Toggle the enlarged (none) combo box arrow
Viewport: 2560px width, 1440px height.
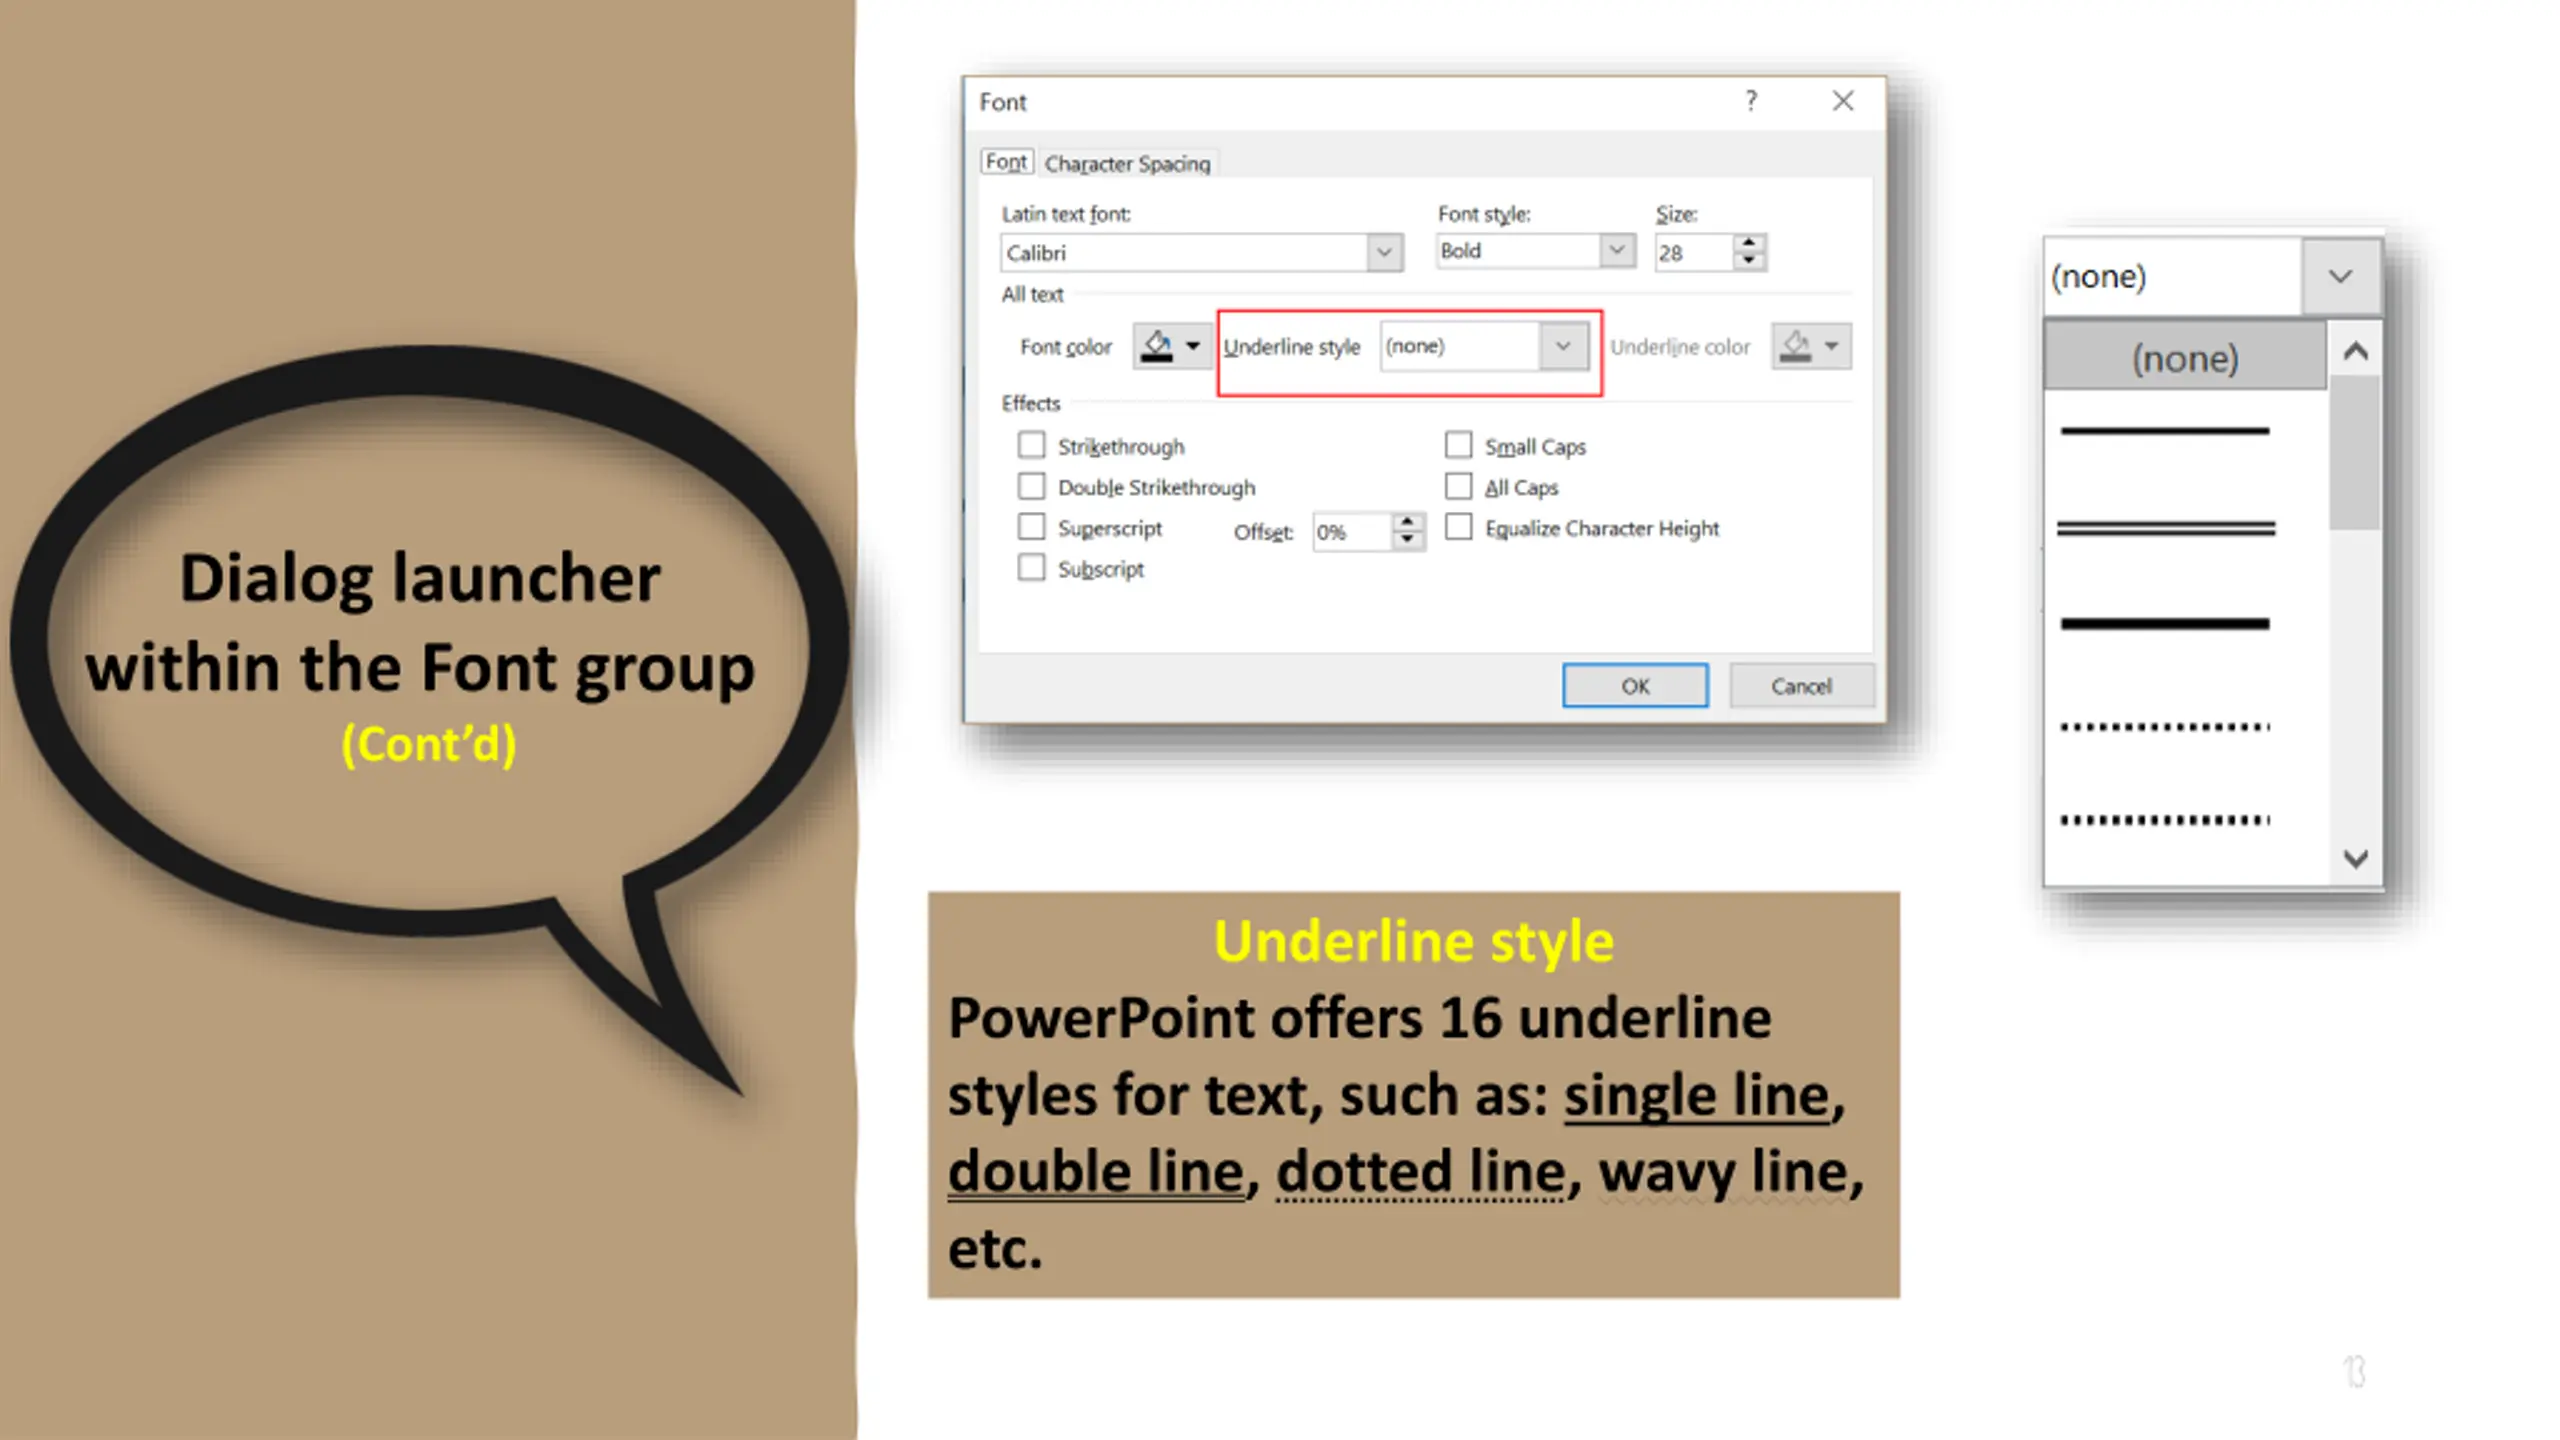point(2340,276)
